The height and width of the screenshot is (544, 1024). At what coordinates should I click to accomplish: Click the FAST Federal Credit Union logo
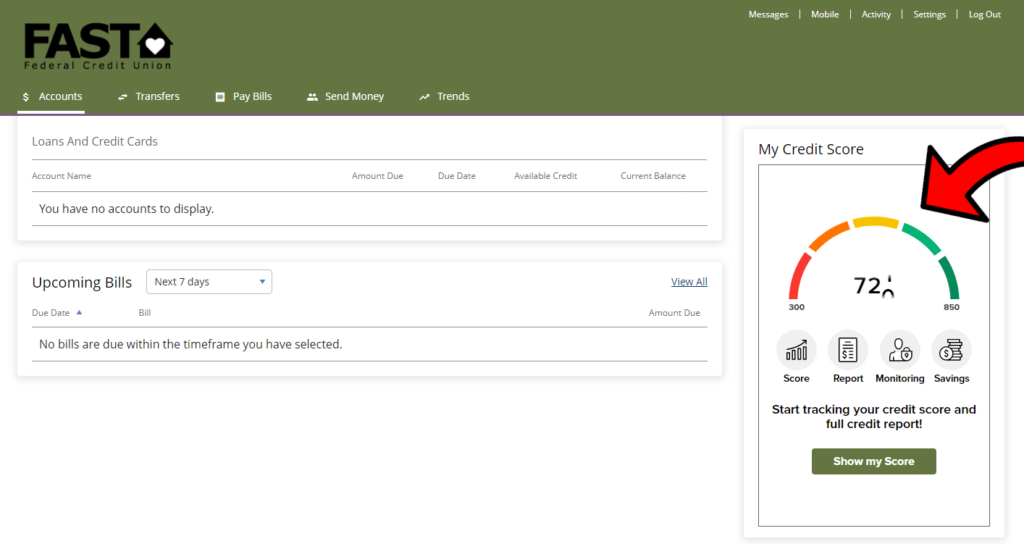pyautogui.click(x=98, y=46)
